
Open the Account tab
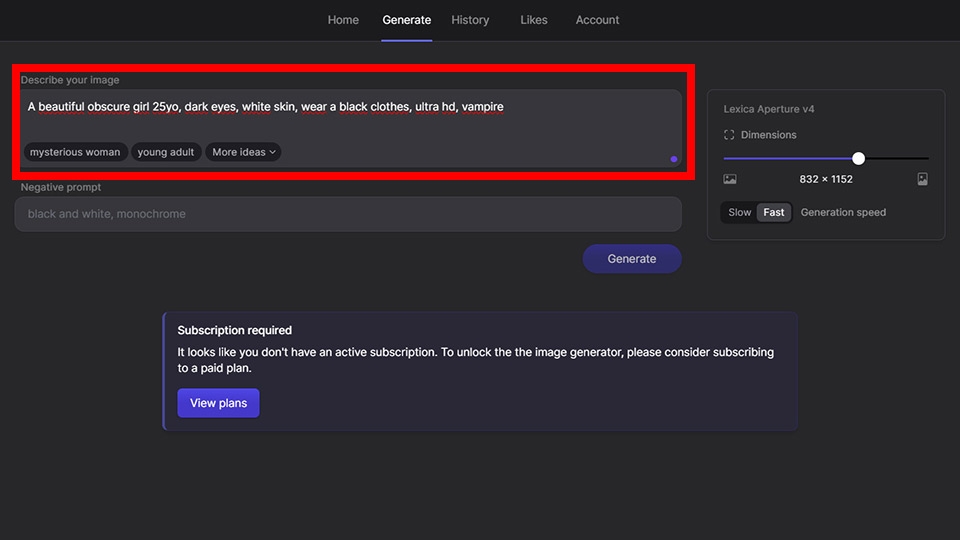pyautogui.click(x=597, y=20)
